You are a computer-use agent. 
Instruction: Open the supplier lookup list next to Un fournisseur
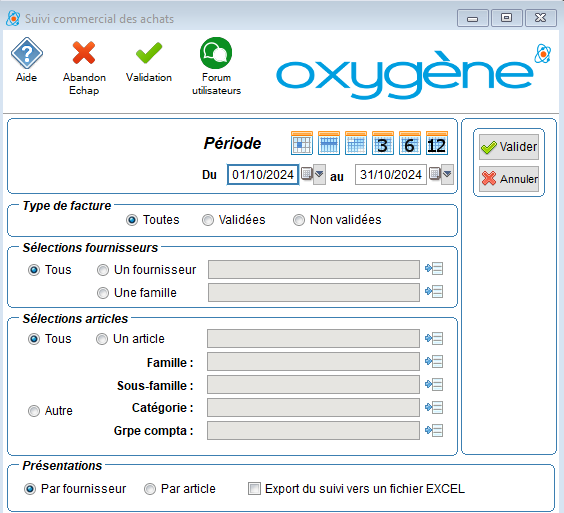pos(434,269)
